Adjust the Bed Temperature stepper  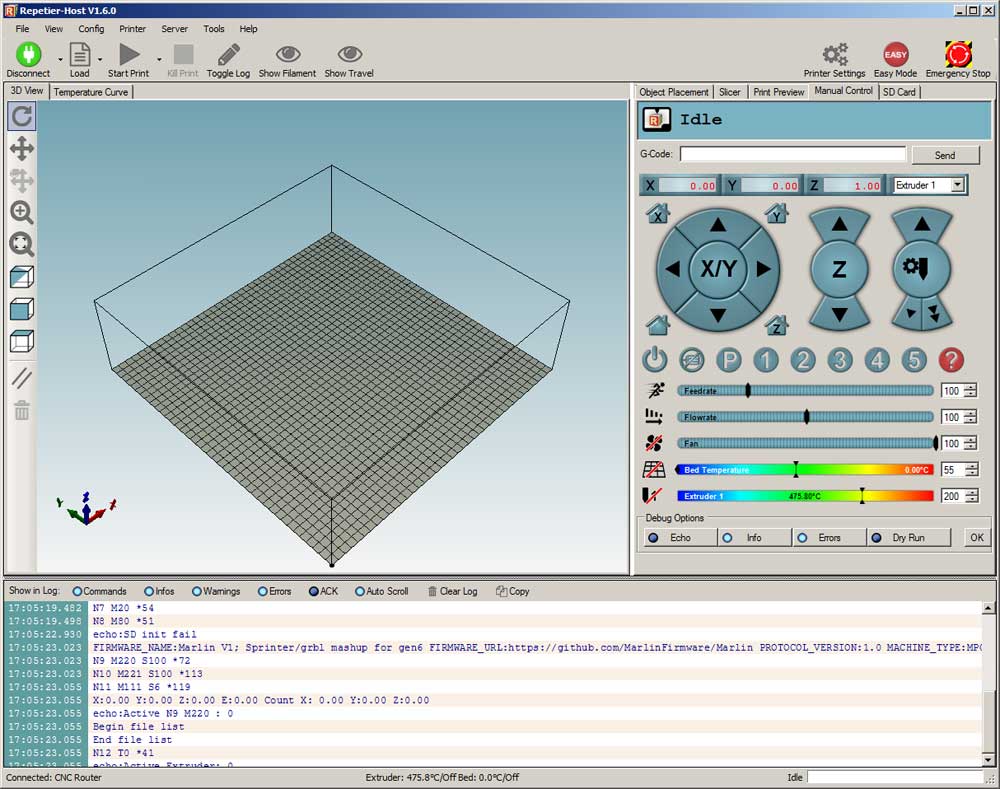click(971, 469)
